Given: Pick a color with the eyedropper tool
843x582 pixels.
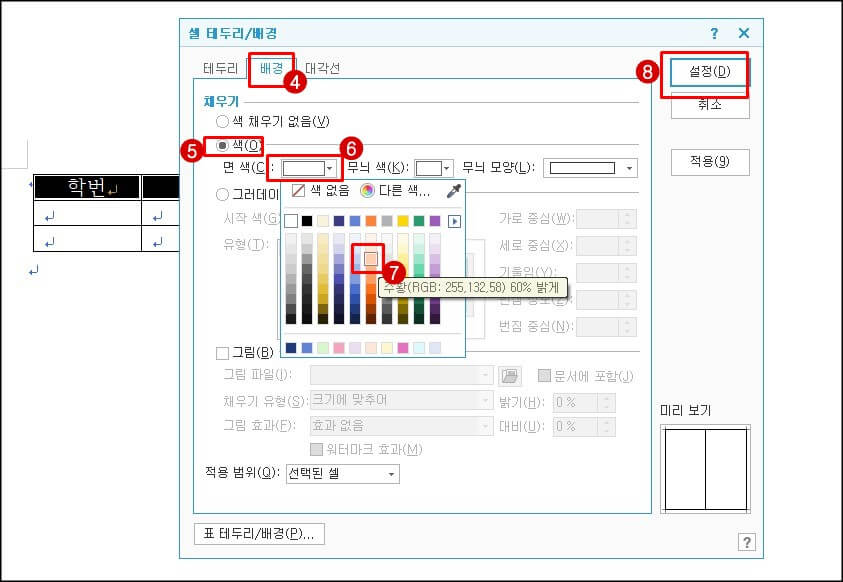Looking at the screenshot, I should (x=453, y=194).
